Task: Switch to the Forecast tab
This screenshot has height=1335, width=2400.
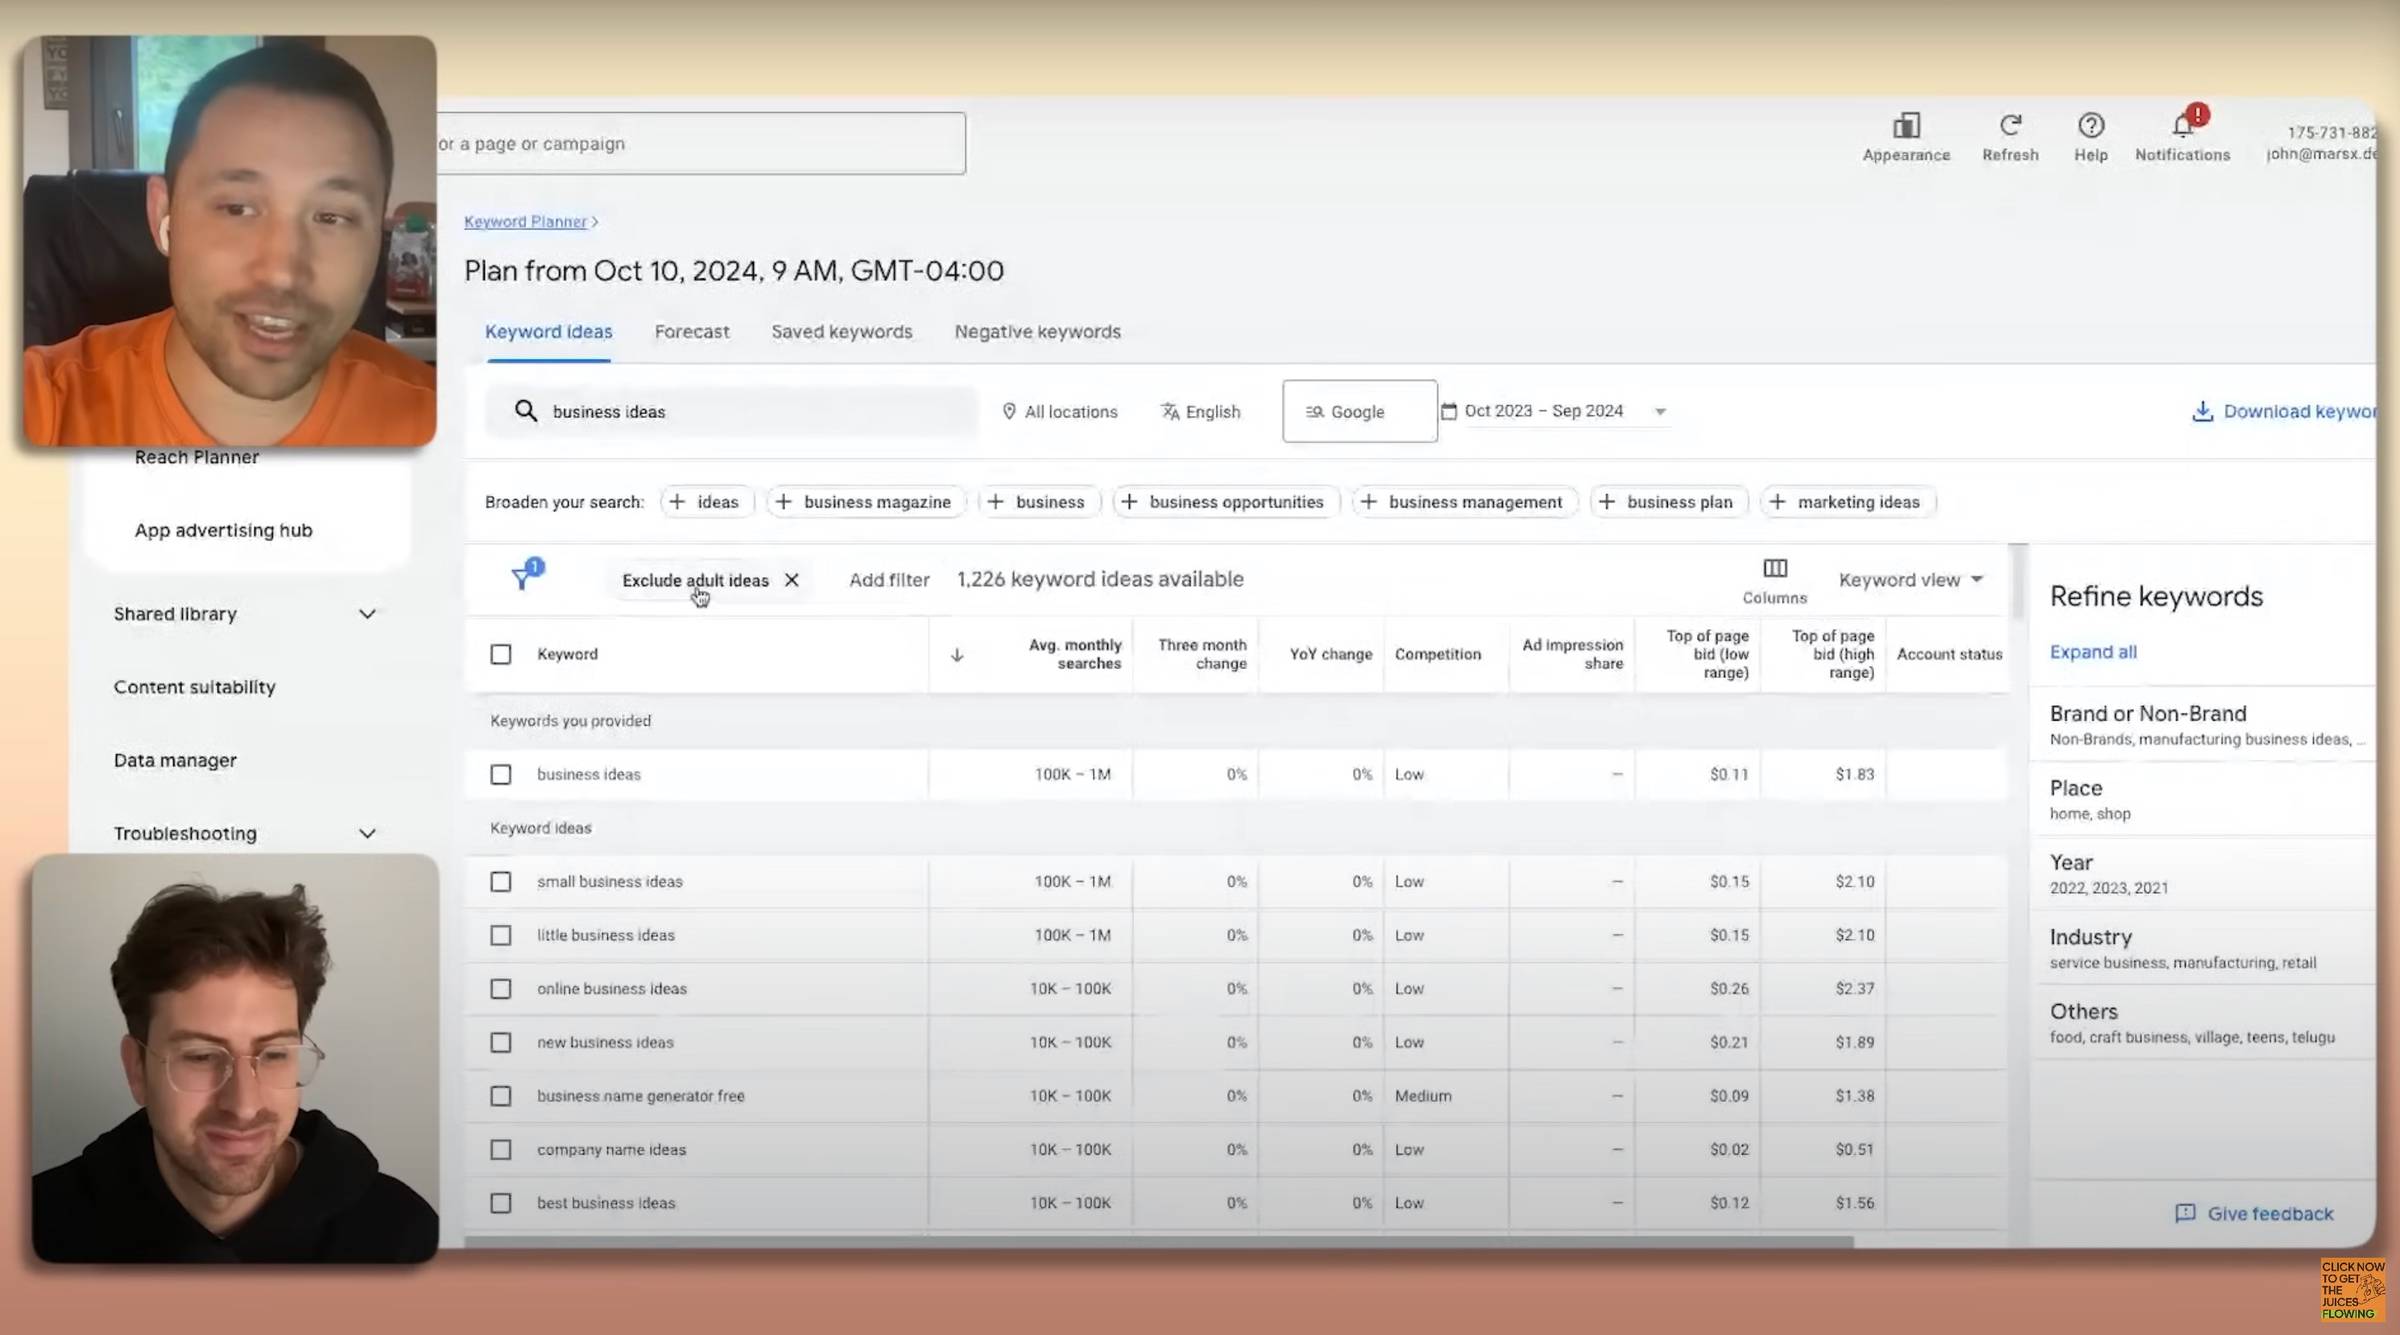Action: click(x=691, y=332)
